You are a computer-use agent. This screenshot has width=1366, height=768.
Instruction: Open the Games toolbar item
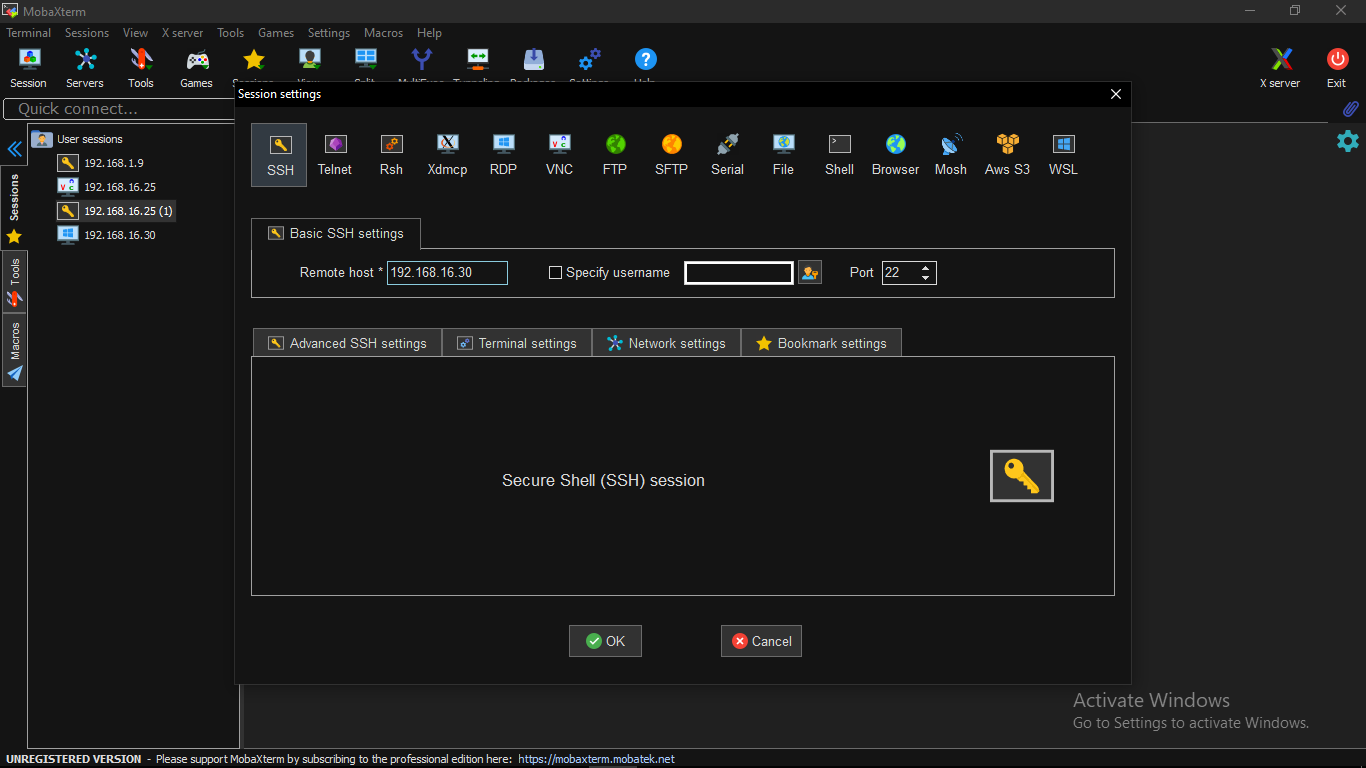196,68
